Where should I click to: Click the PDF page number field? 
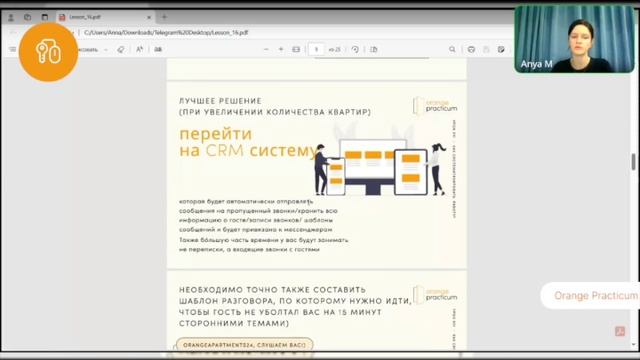(x=316, y=49)
